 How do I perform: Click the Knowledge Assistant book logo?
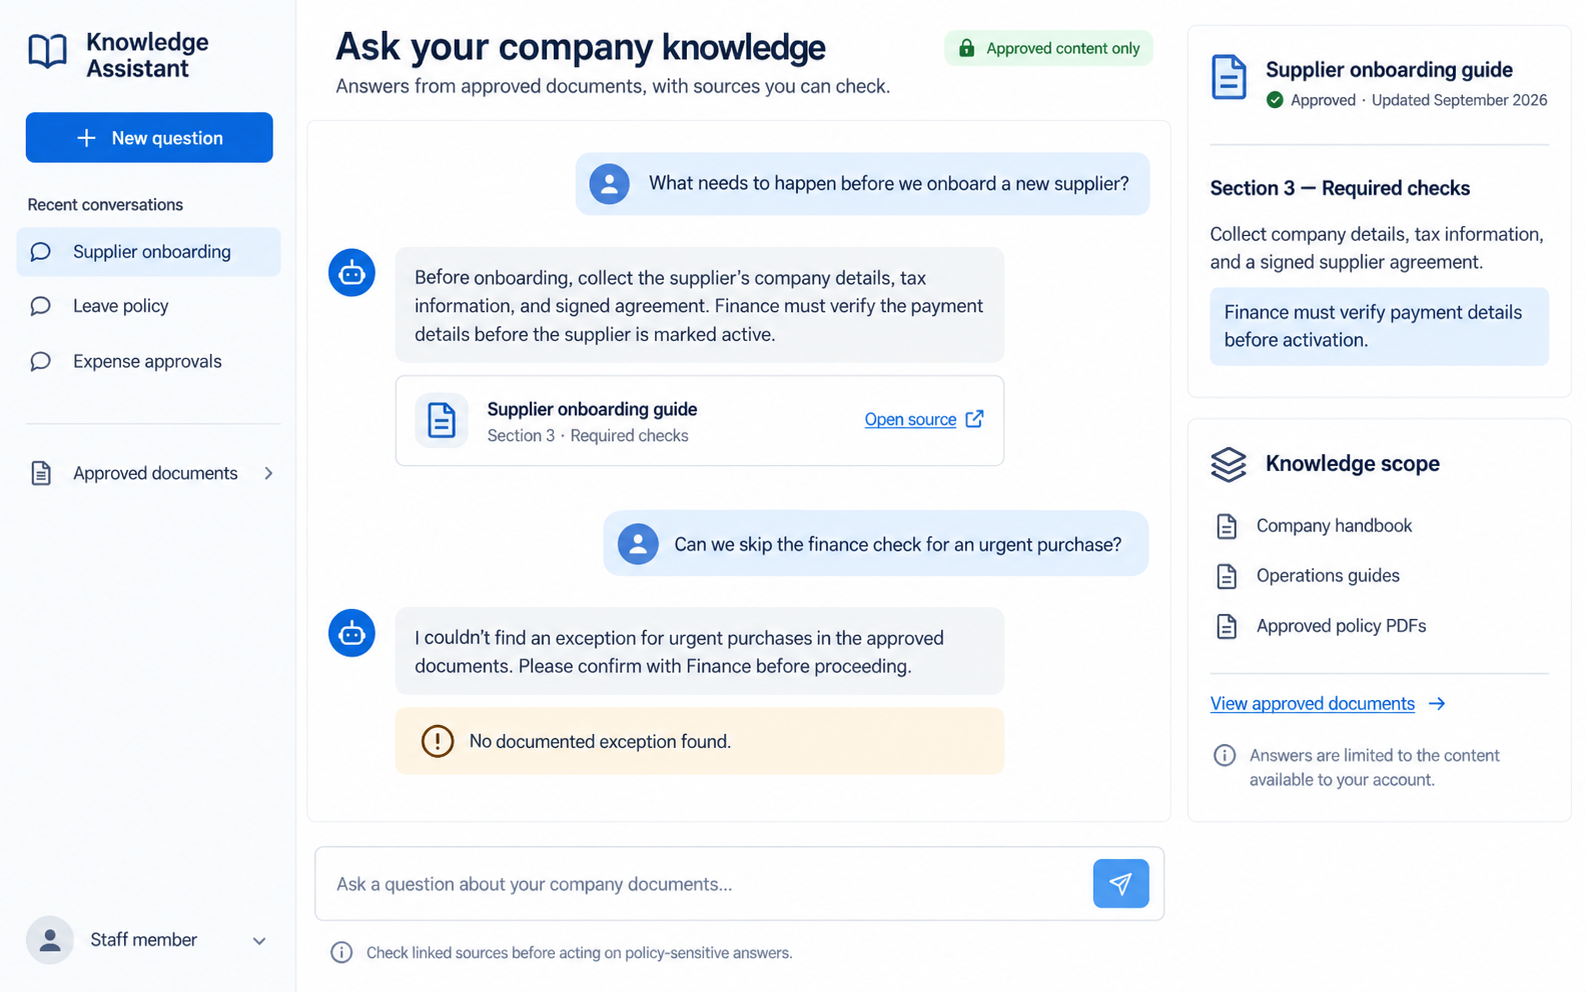point(47,51)
